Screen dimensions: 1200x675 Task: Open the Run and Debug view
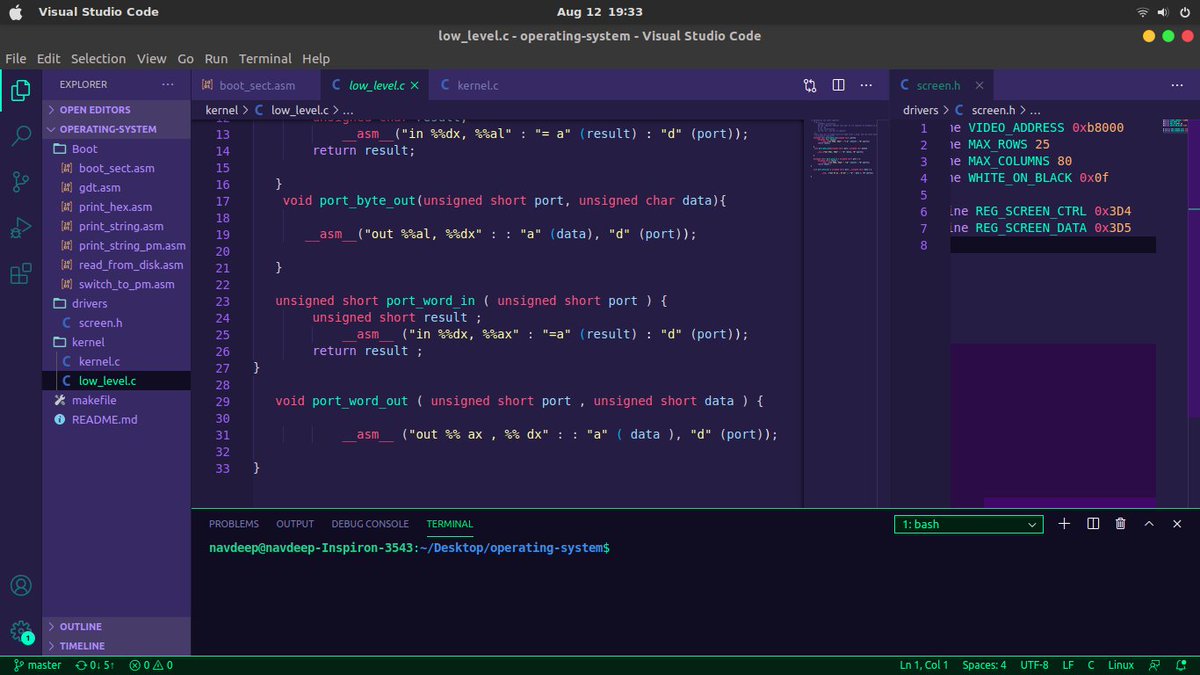21,228
